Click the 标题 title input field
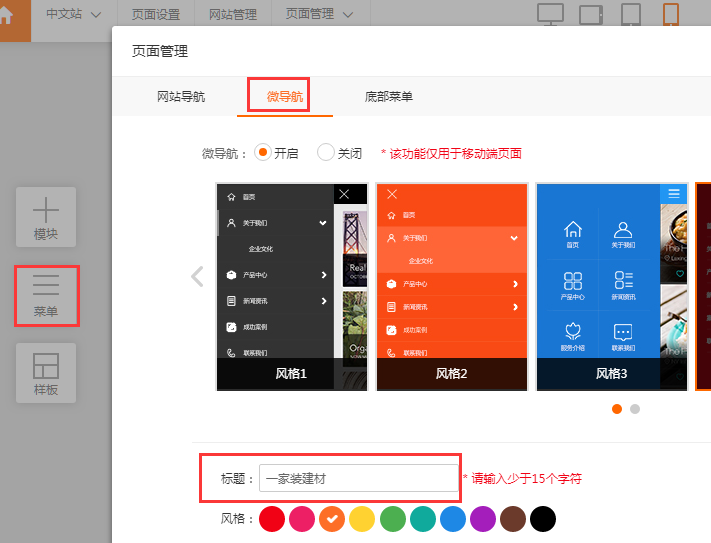 point(358,478)
